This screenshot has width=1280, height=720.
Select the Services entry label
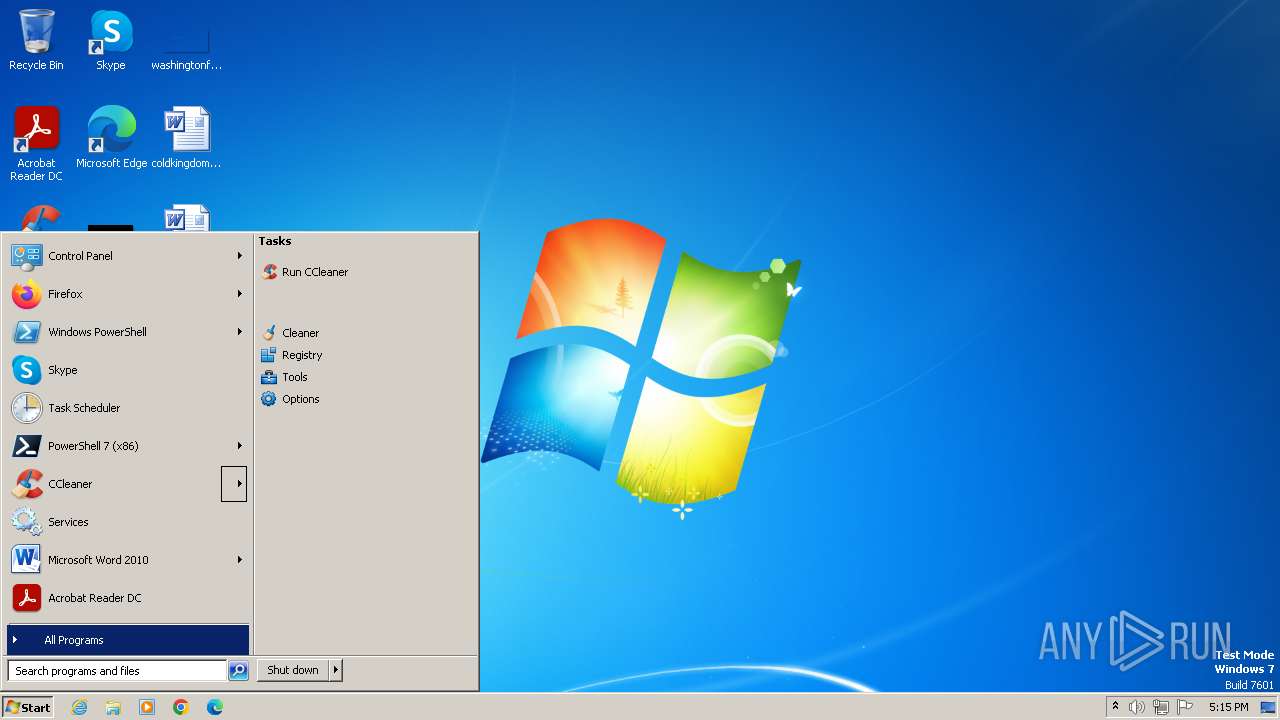(68, 522)
